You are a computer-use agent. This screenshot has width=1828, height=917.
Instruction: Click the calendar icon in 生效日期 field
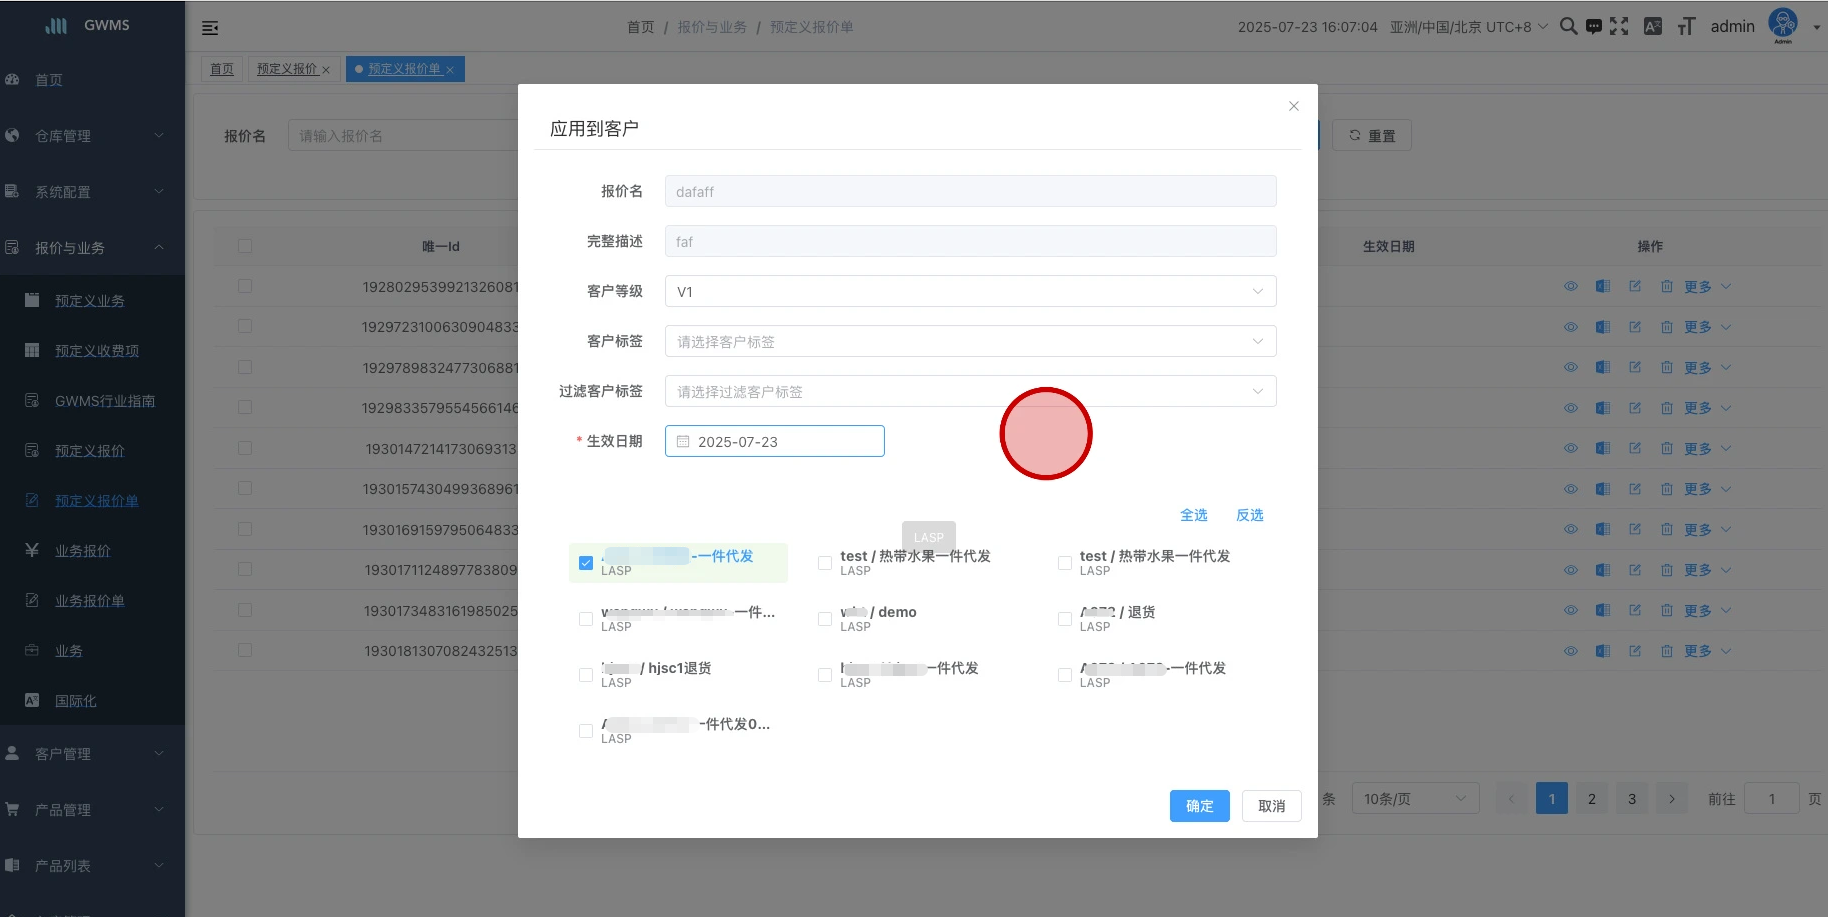683,442
